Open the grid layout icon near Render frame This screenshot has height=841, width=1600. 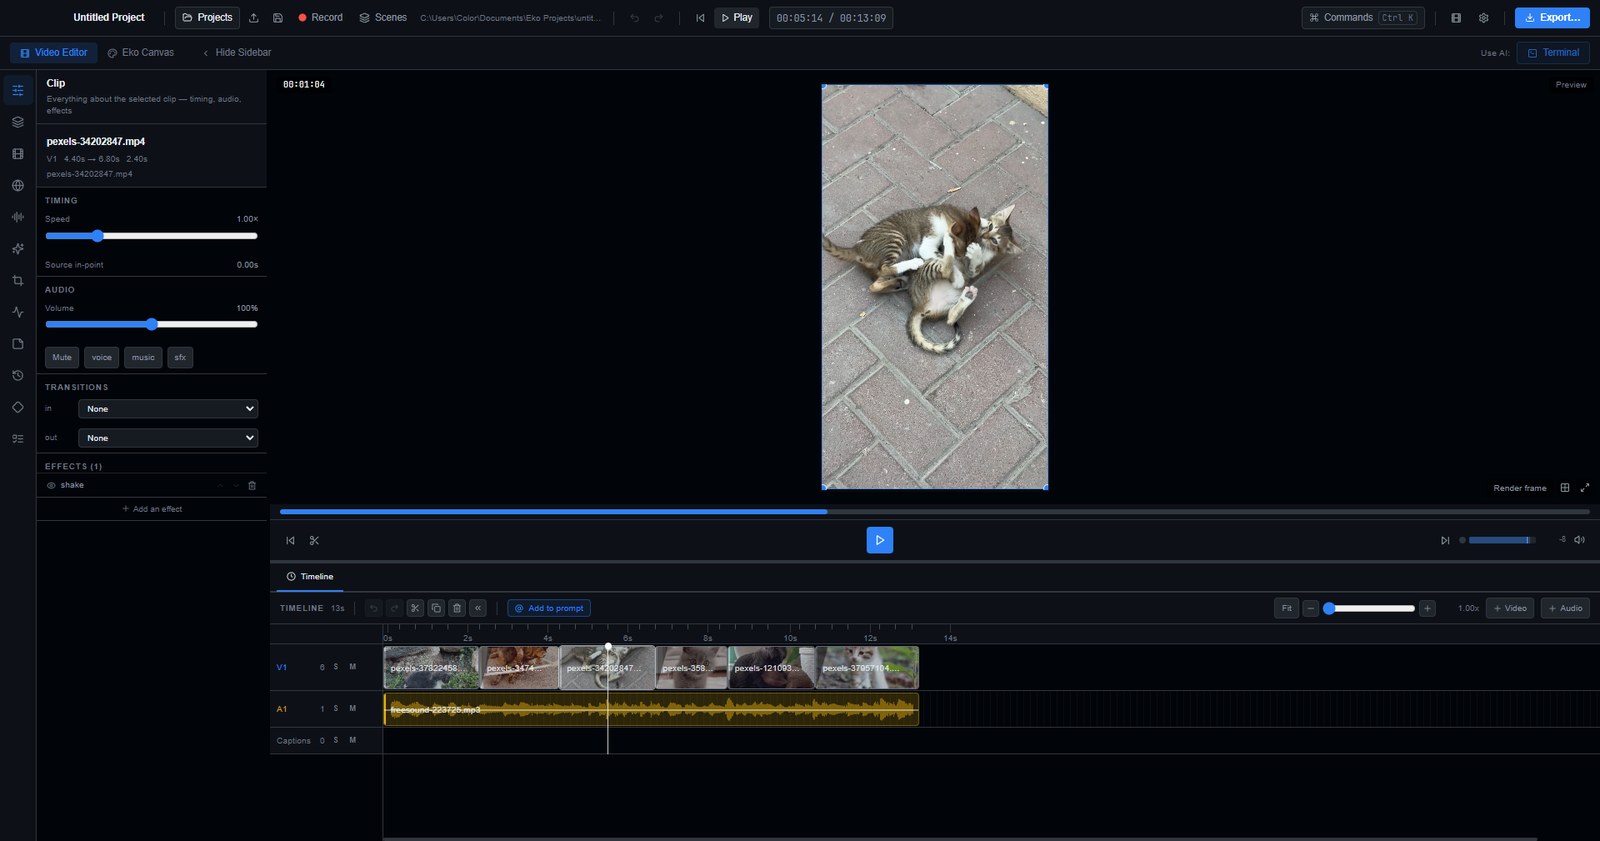[x=1565, y=488]
